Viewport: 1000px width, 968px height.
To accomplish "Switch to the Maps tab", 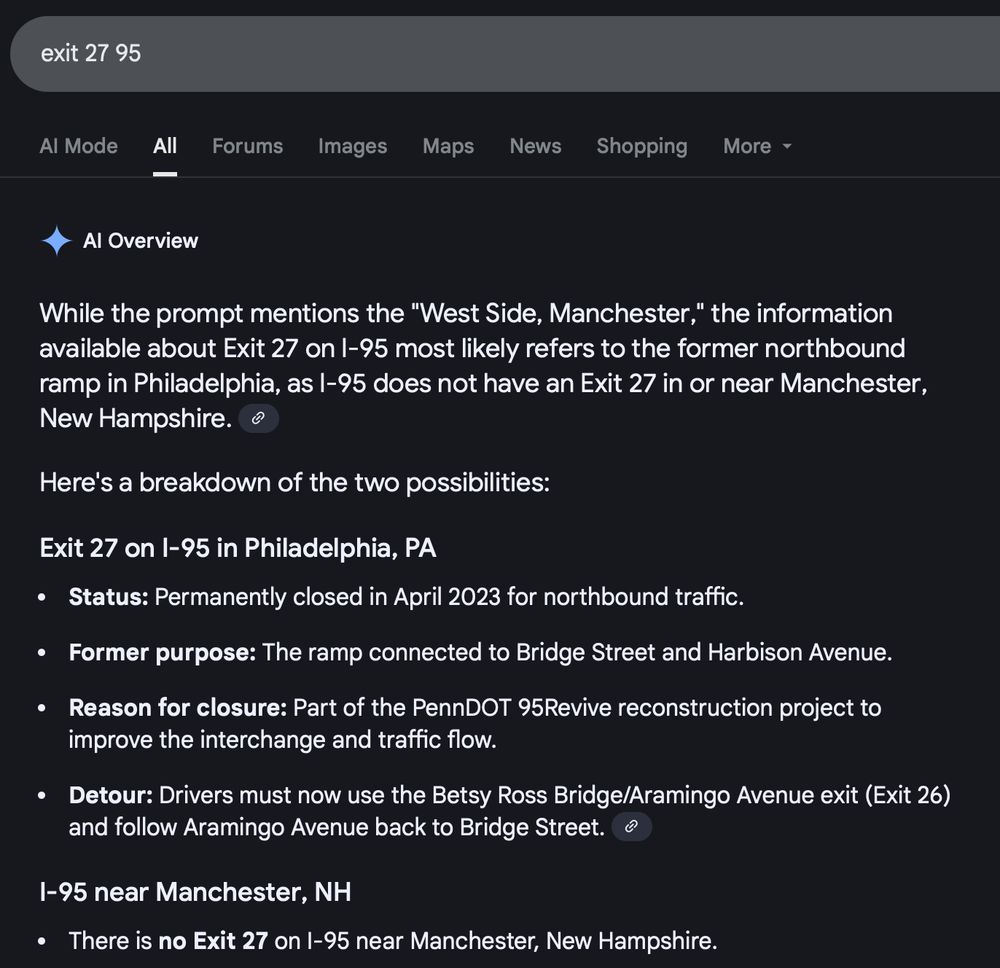I will pyautogui.click(x=447, y=146).
